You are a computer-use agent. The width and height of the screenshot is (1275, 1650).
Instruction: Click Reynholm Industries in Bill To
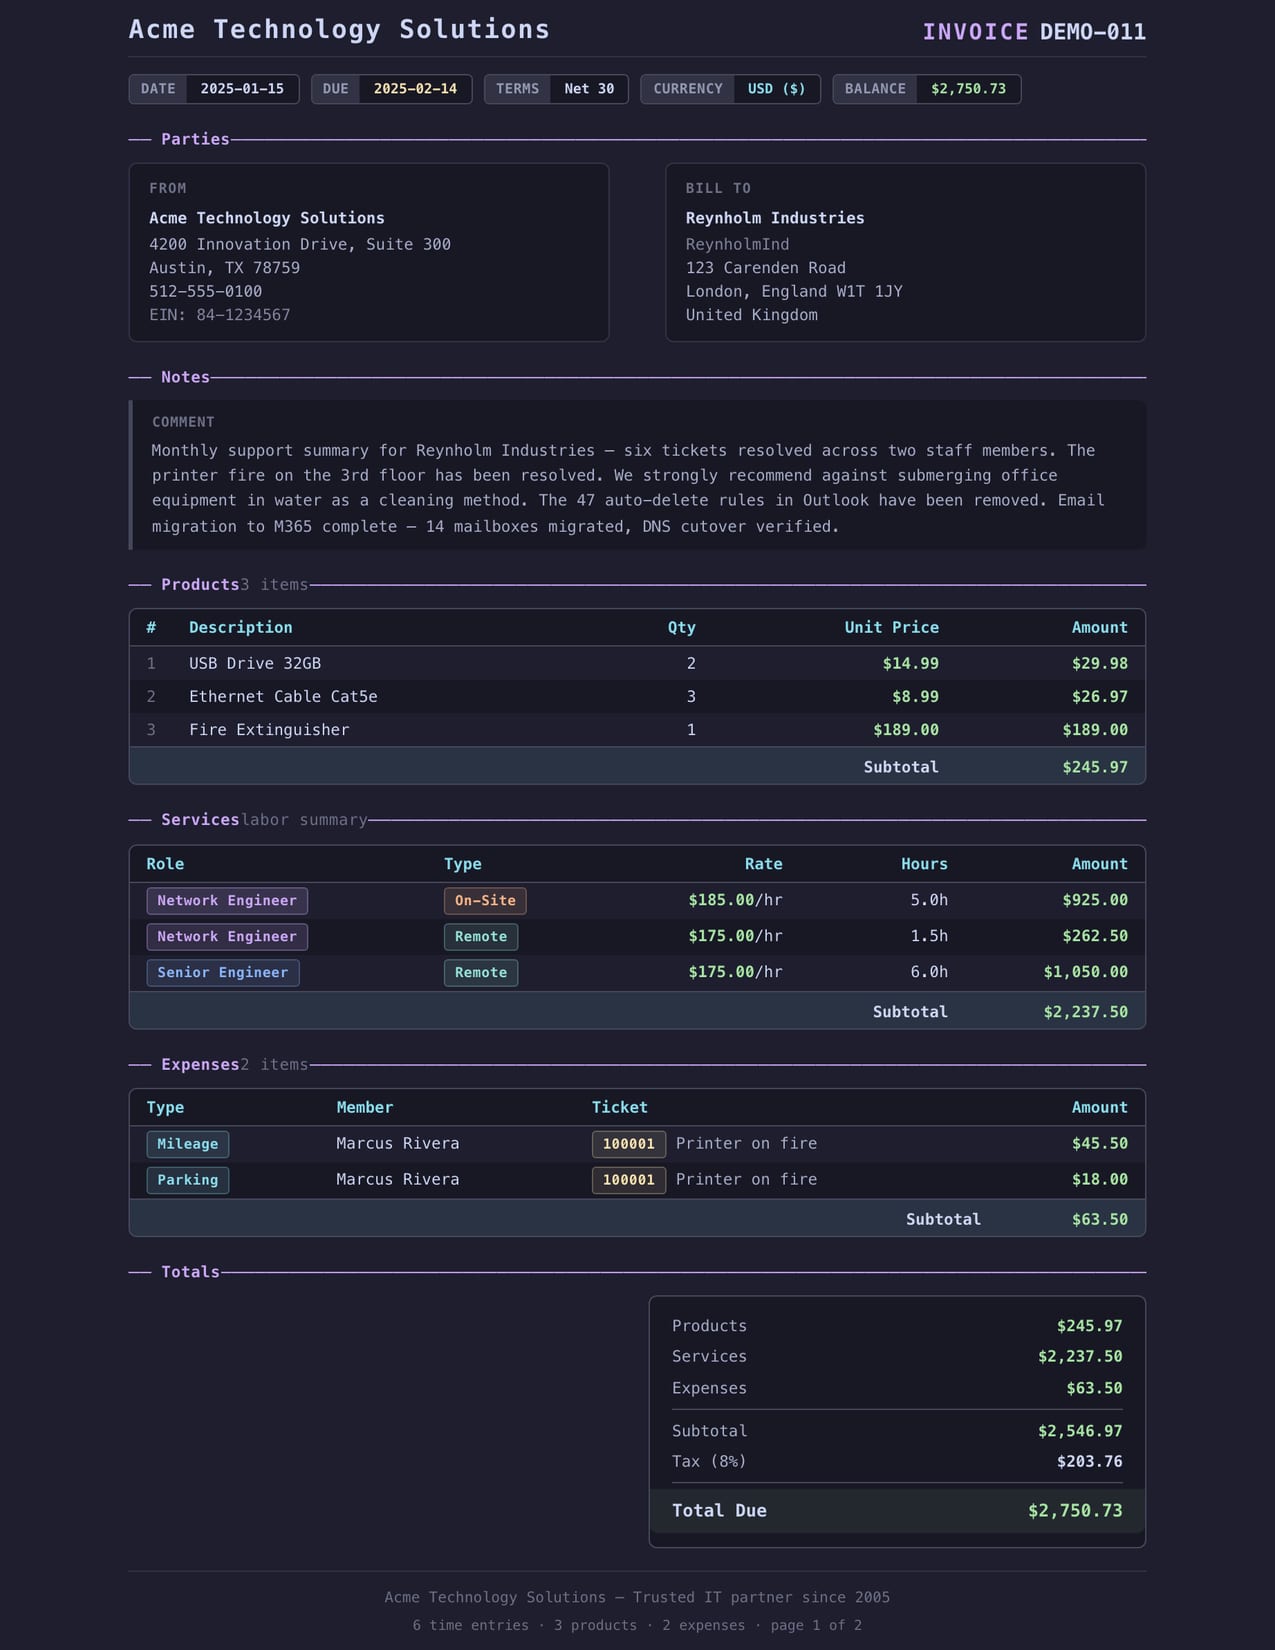click(x=775, y=218)
